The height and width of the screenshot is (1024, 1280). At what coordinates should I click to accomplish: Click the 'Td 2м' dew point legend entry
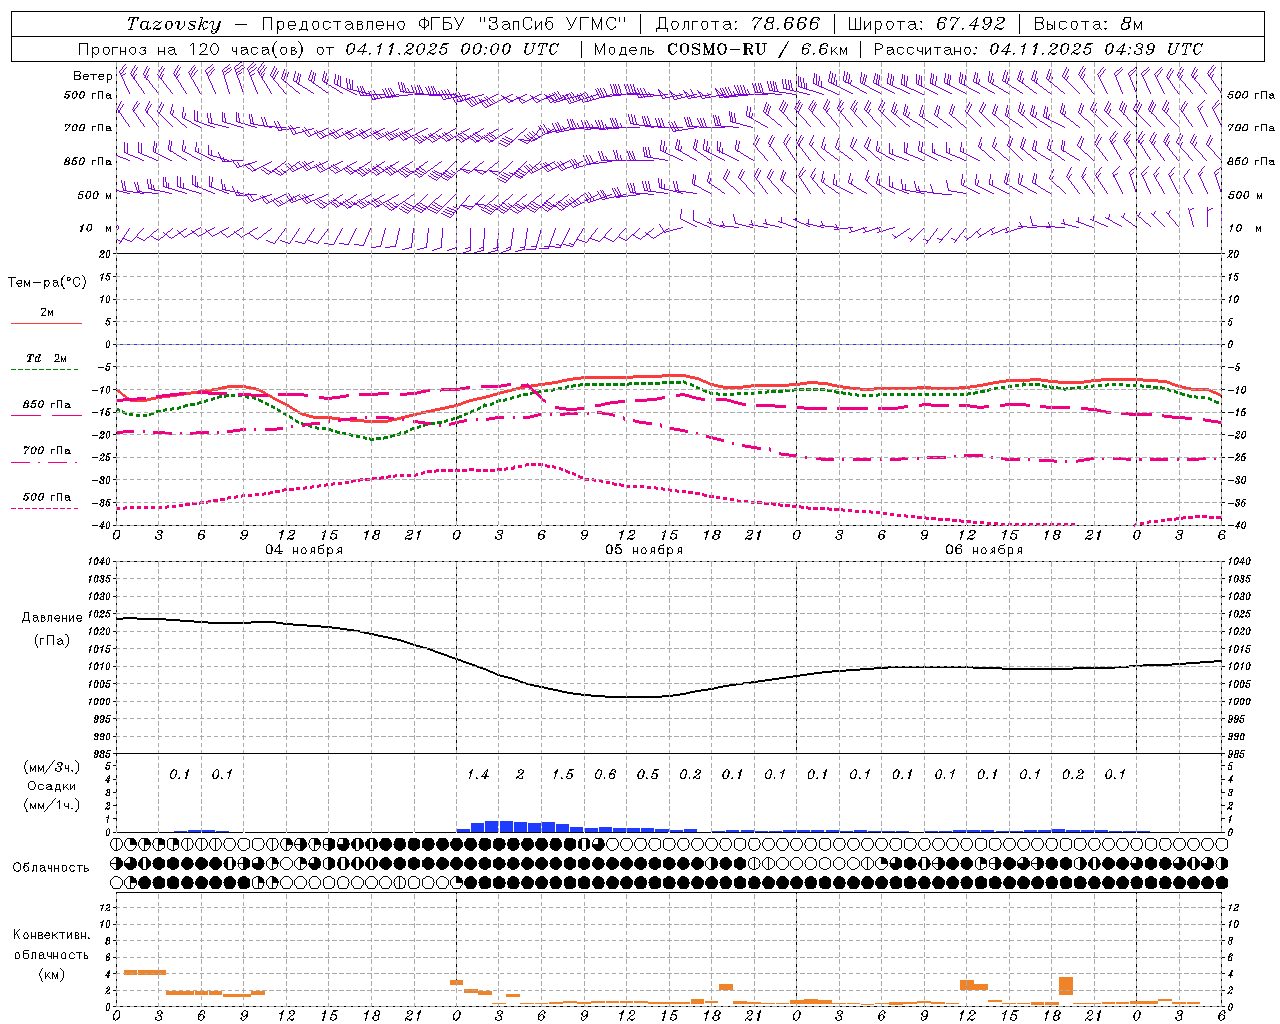point(47,358)
